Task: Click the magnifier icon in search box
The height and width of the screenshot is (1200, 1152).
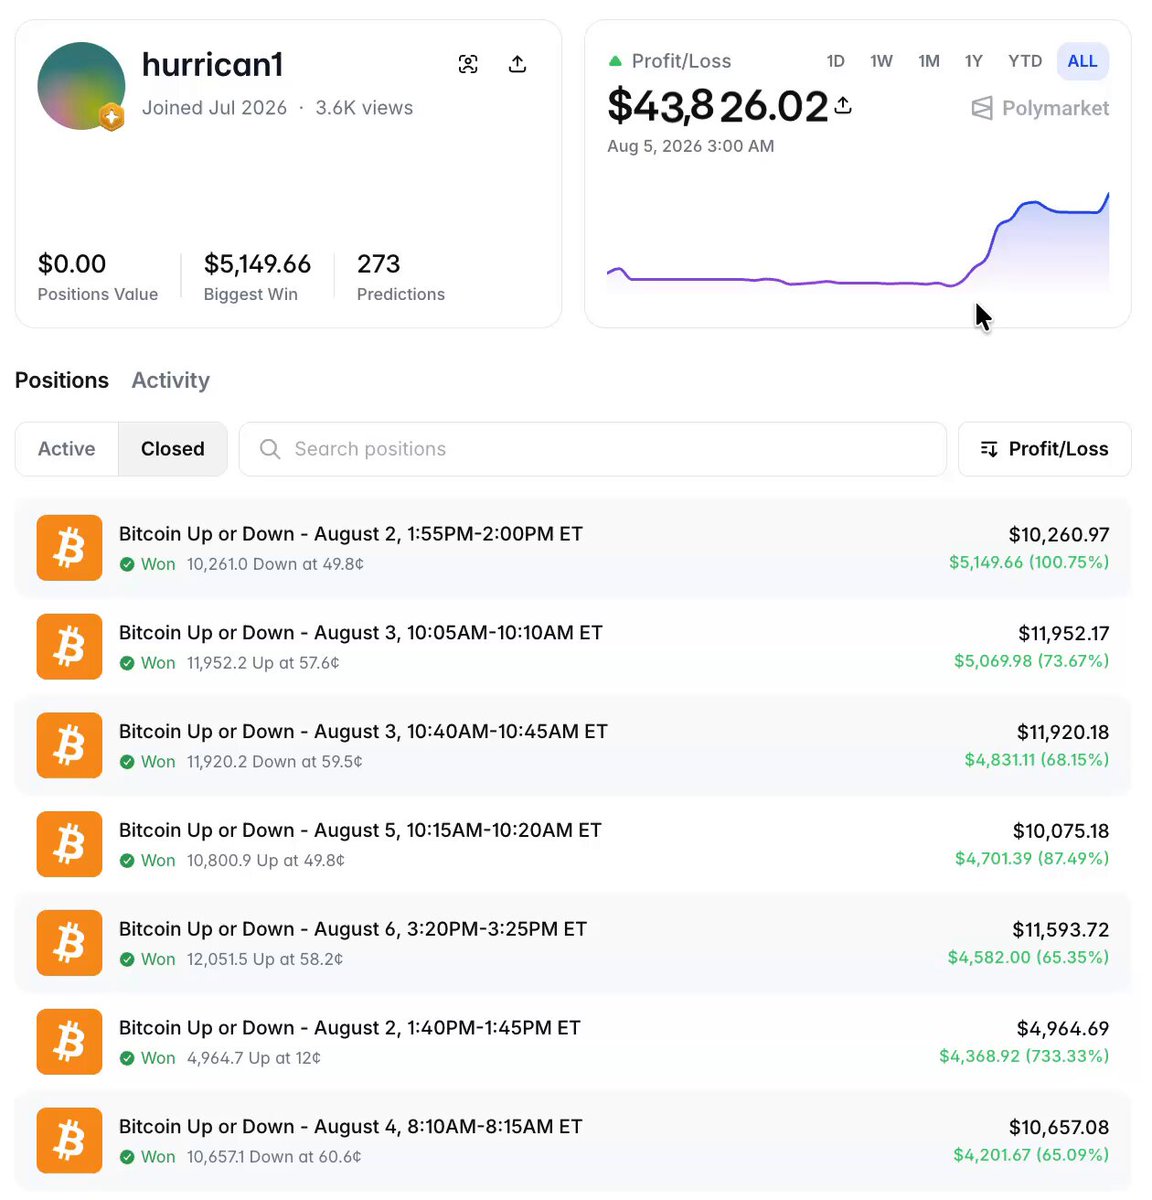Action: click(270, 449)
